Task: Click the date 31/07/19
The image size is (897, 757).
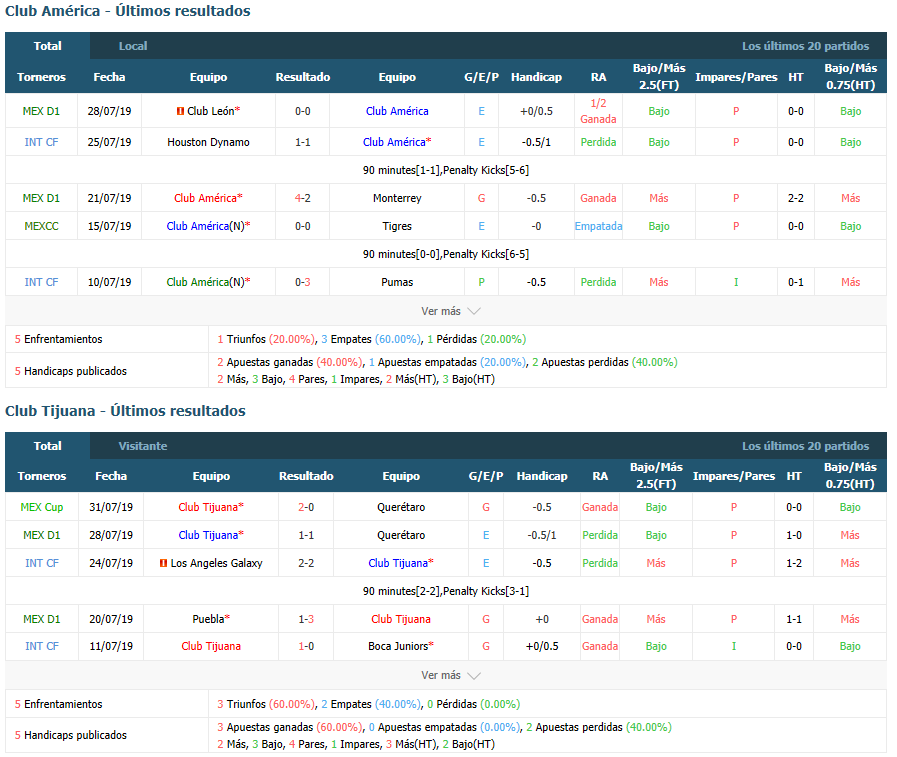Action: point(111,507)
